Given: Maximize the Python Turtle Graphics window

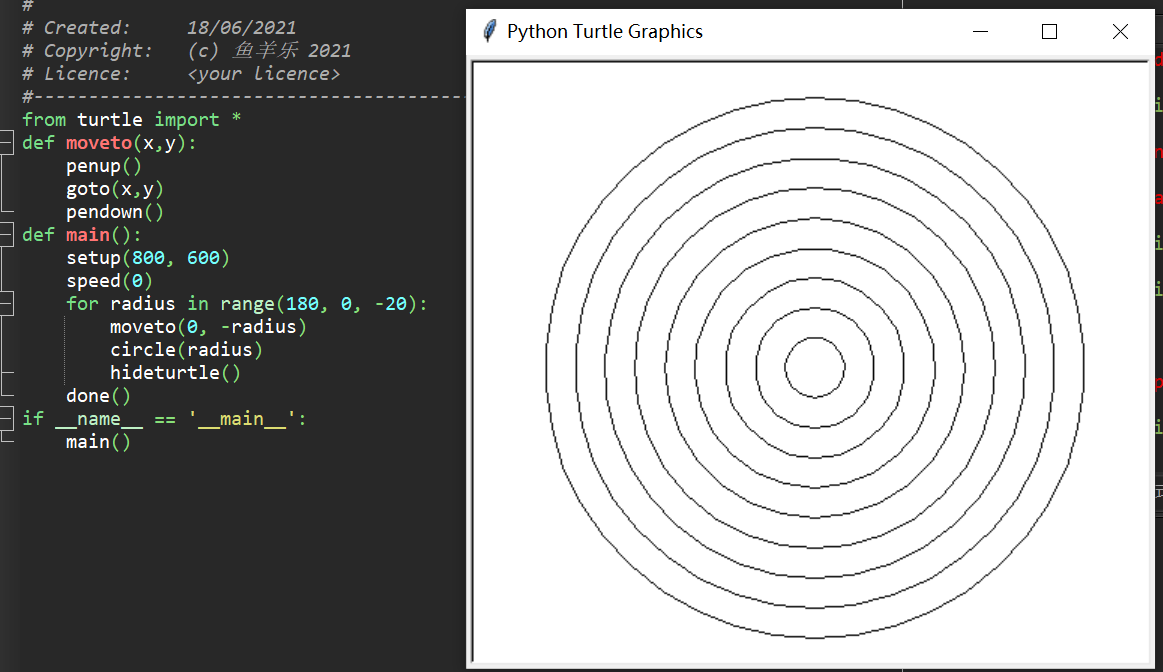Looking at the screenshot, I should pos(1049,31).
